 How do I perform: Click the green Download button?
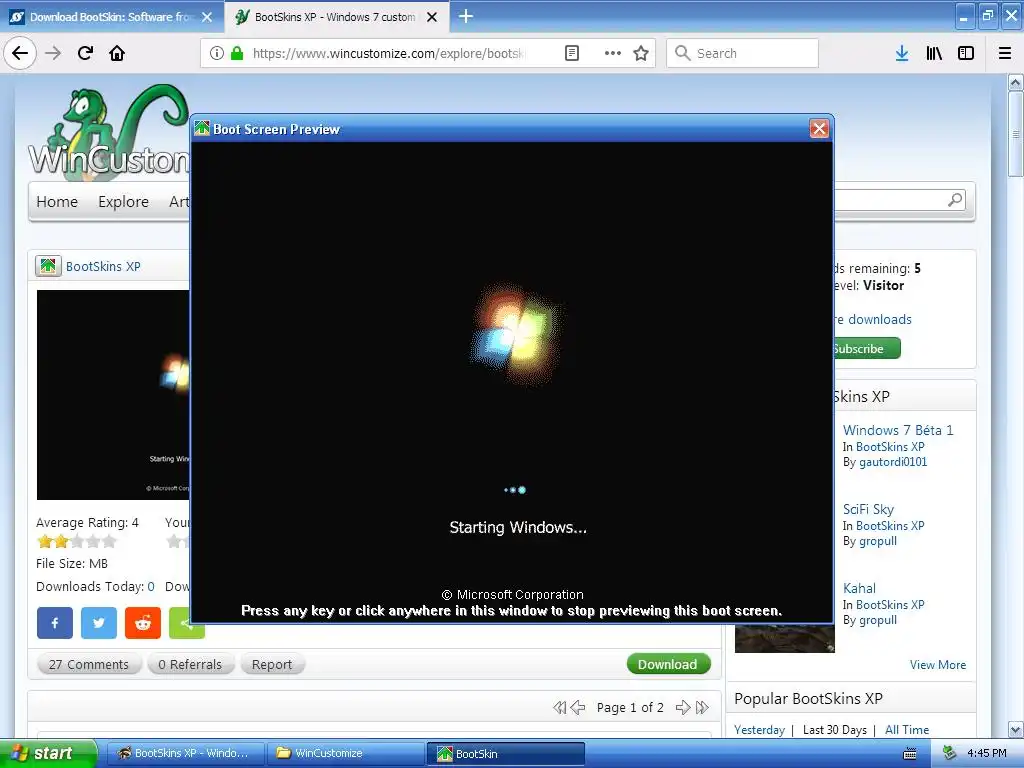[x=668, y=664]
